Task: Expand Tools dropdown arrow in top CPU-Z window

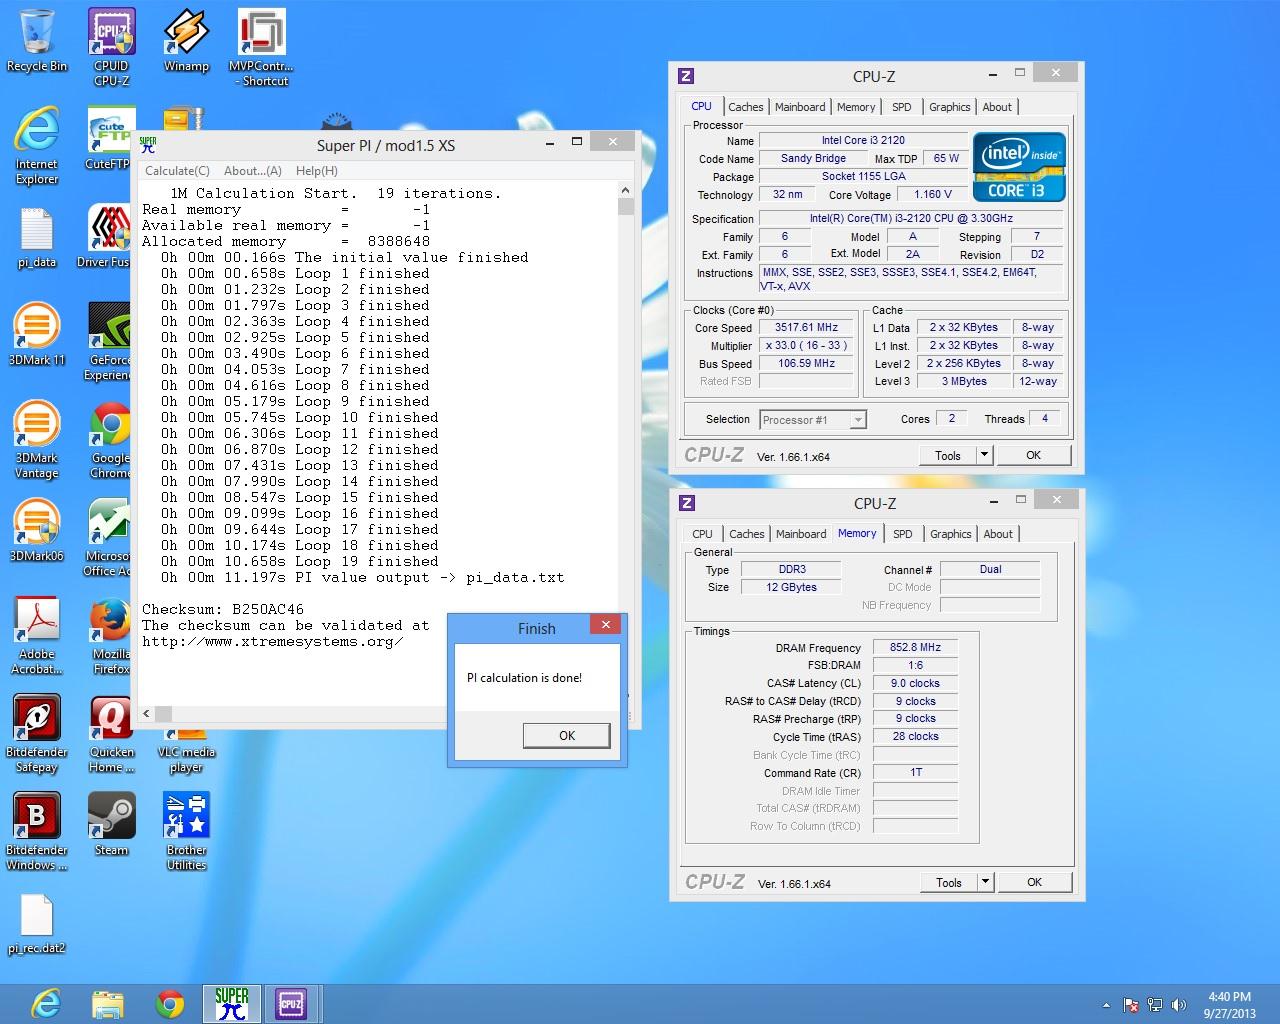Action: point(984,455)
